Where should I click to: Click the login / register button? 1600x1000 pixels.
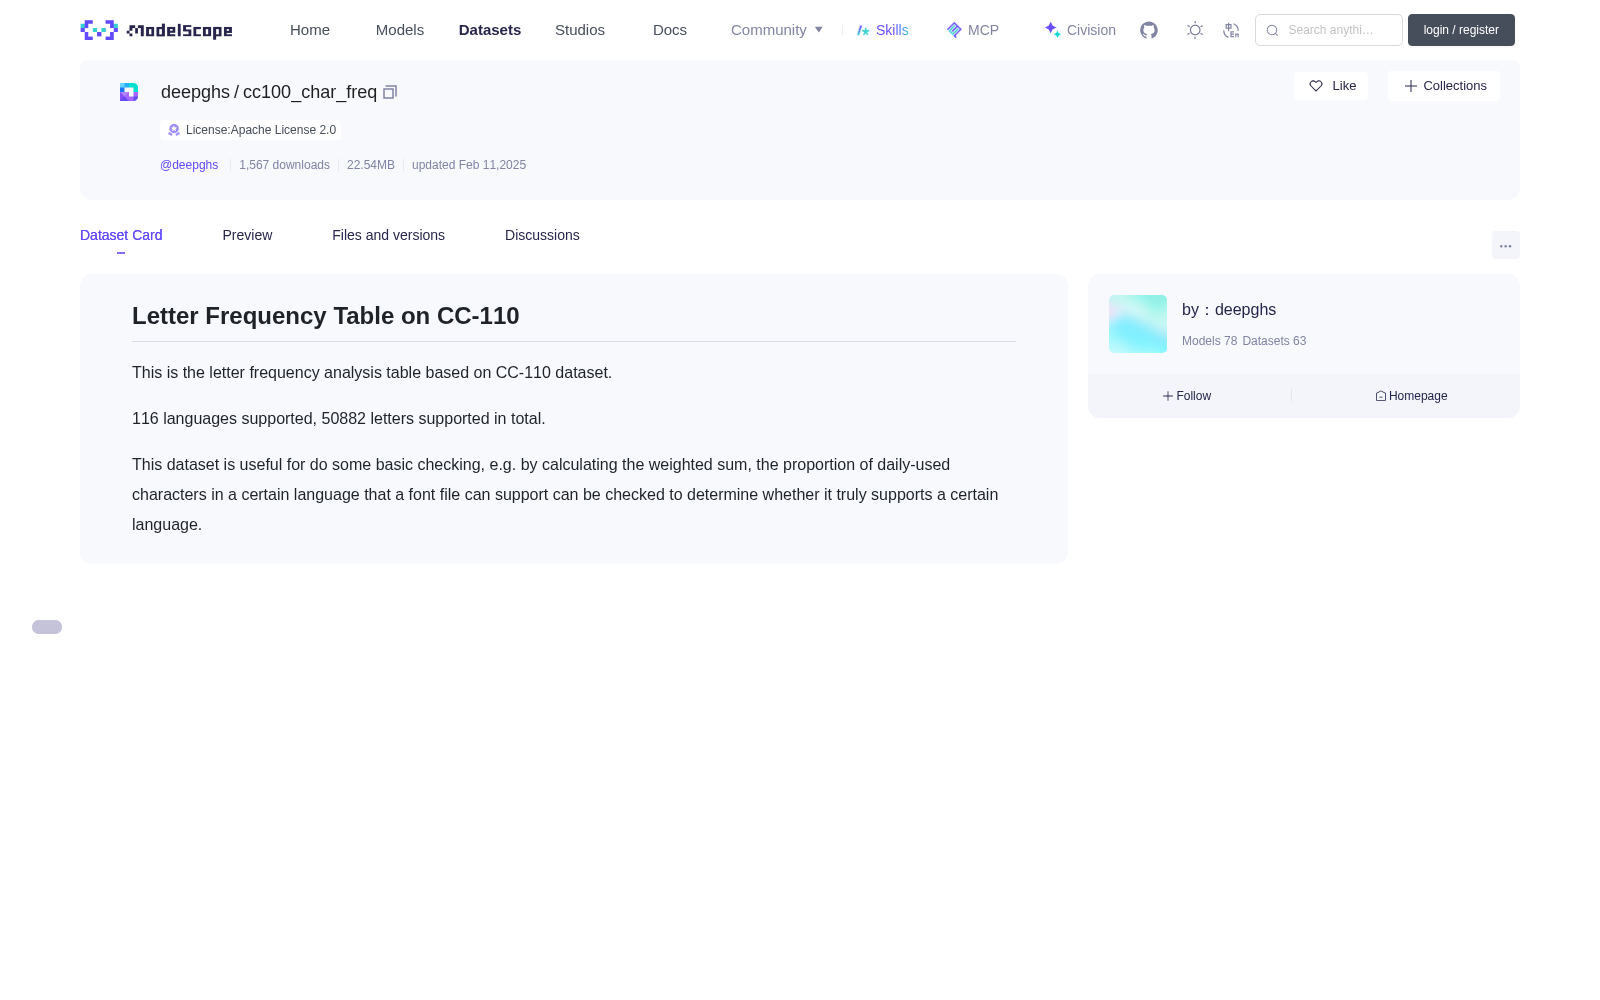pyautogui.click(x=1461, y=30)
